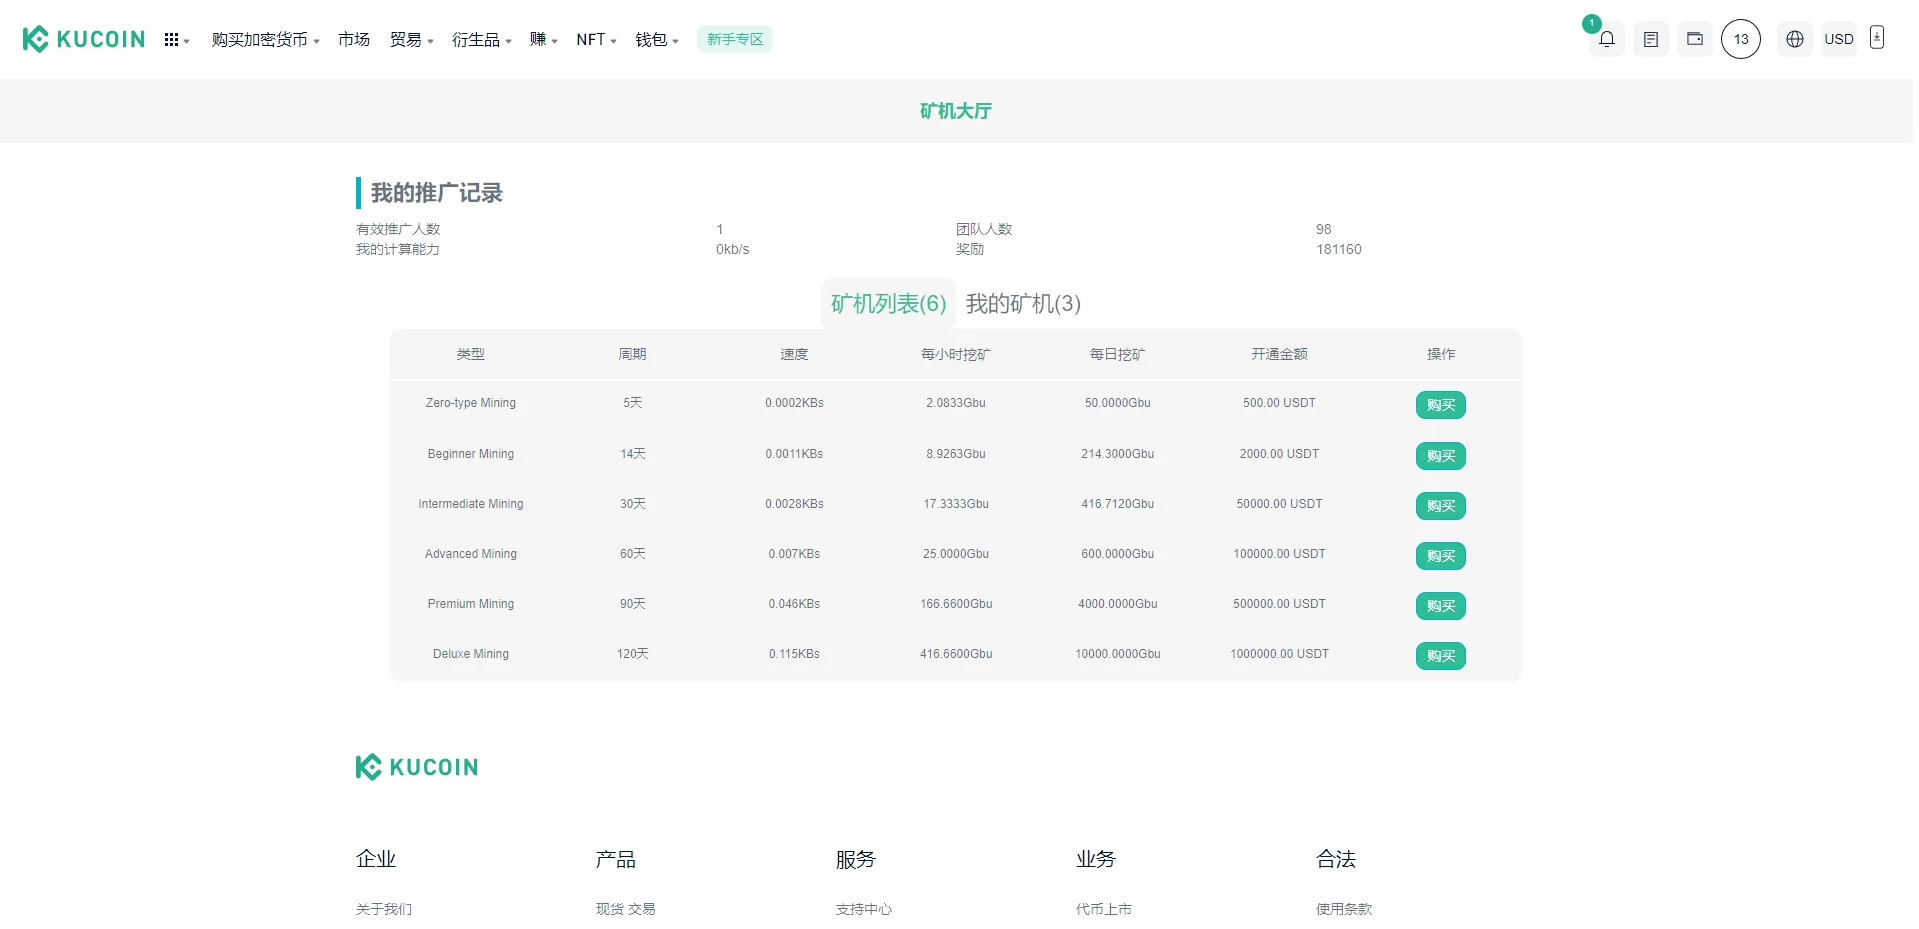Expand the 购买加密货币 dropdown menu
Screen dimensions: 1919x929
click(265, 40)
